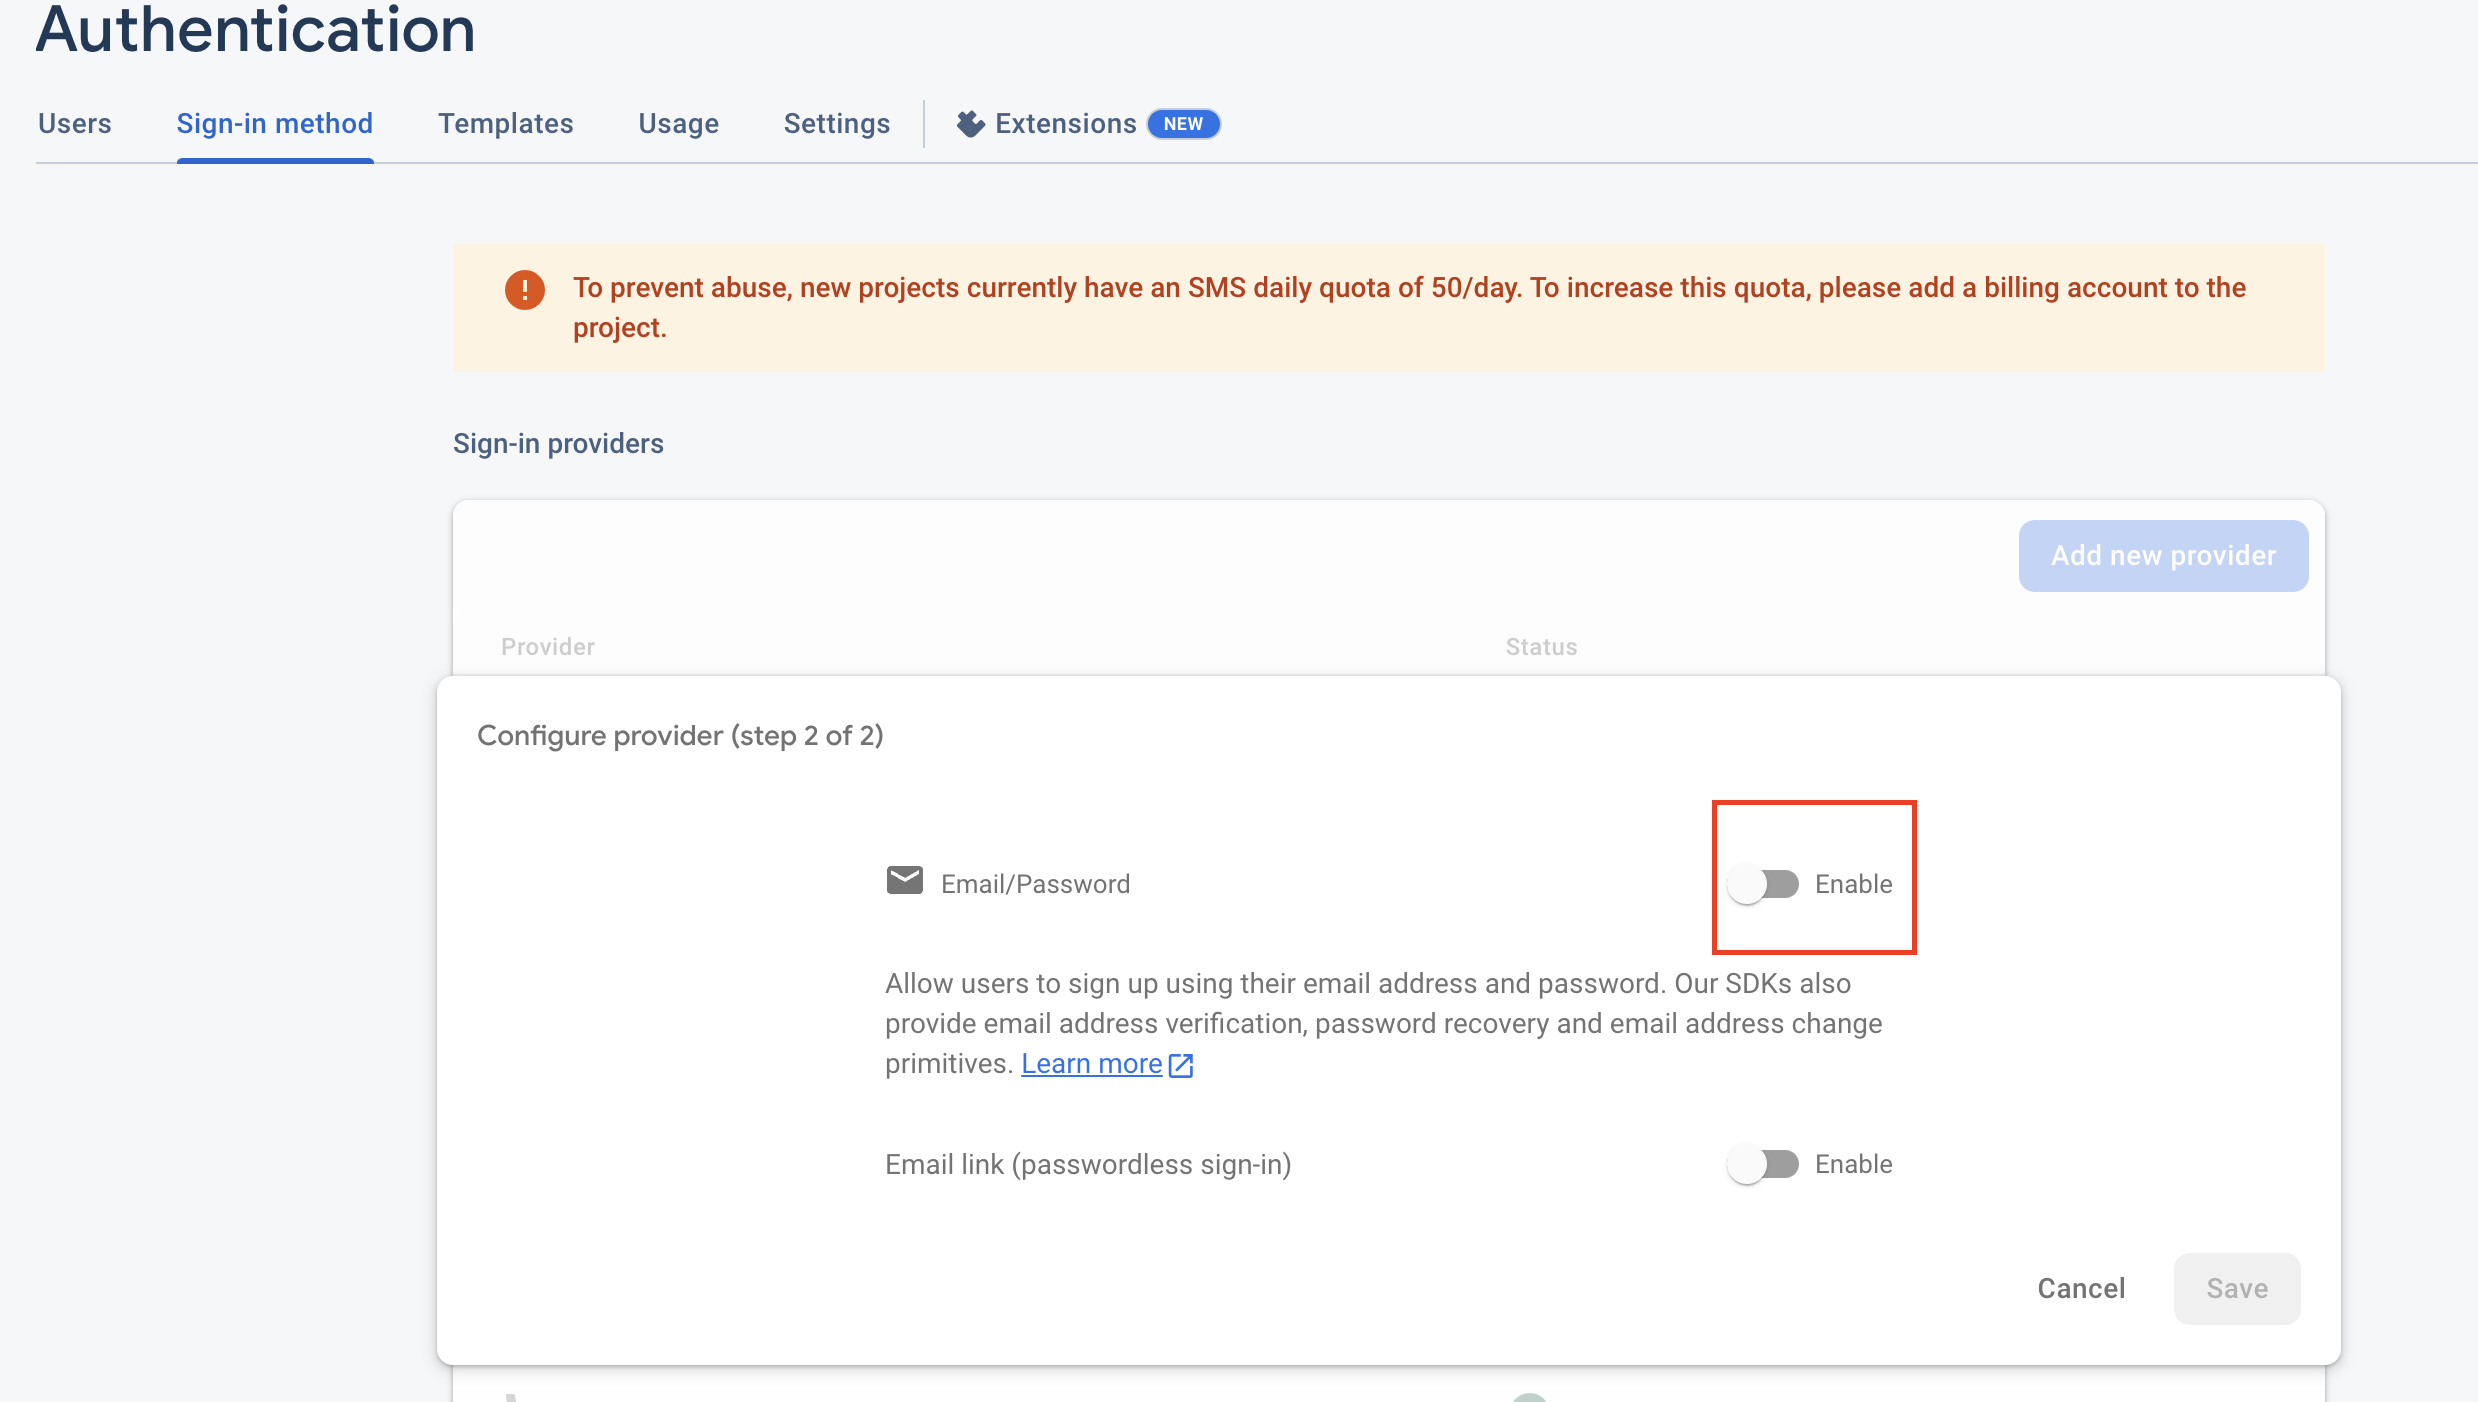Switch to the Templates tab
The image size is (2478, 1402).
tap(506, 124)
